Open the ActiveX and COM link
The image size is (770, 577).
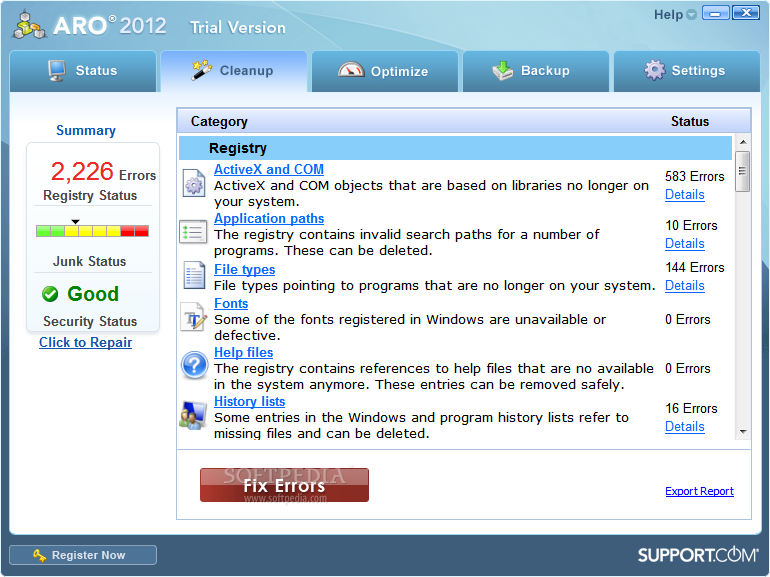click(269, 169)
